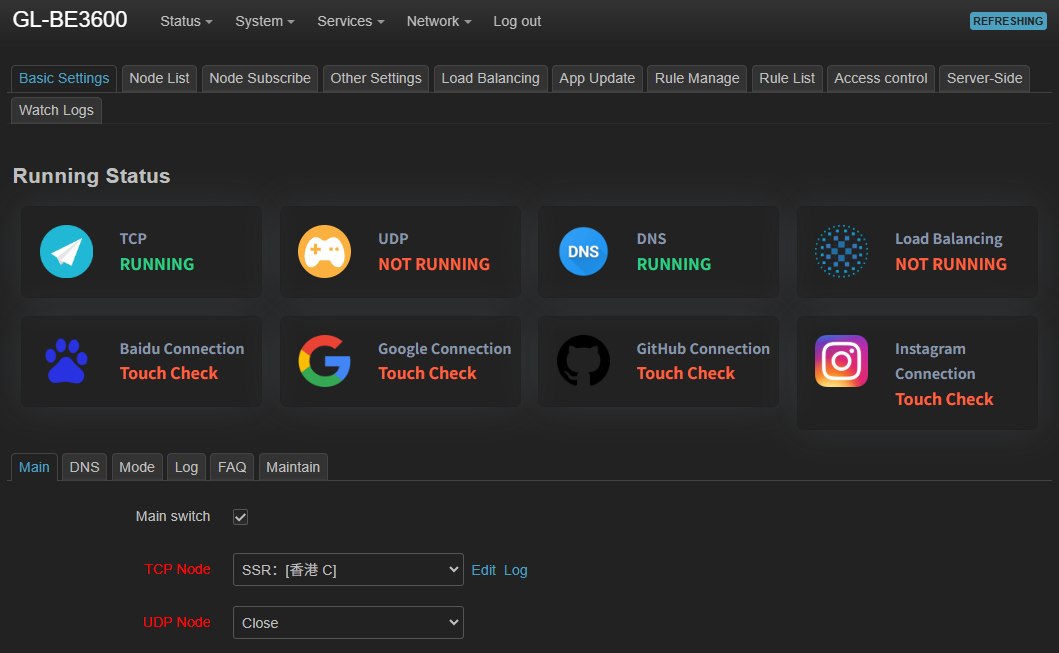Click the Load Balancing dotted globe icon
The width and height of the screenshot is (1059, 653).
click(841, 251)
